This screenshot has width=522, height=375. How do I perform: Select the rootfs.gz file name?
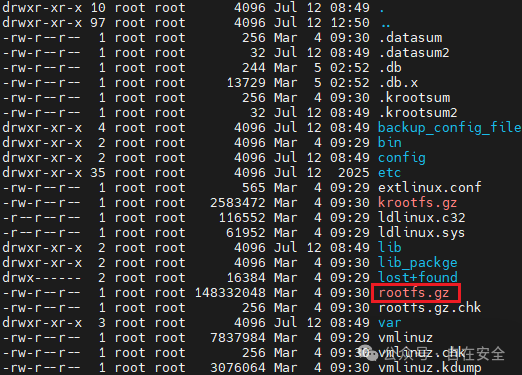[414, 293]
